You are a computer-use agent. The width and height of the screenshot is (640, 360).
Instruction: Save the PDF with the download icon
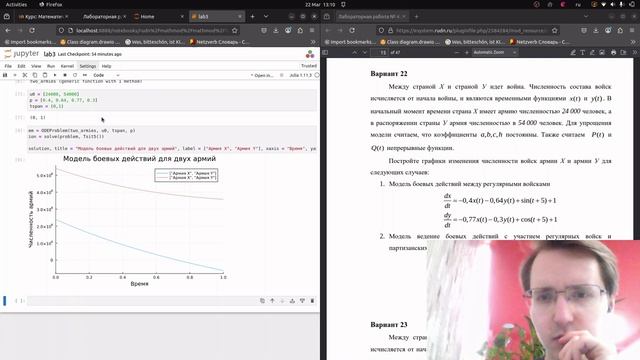click(623, 53)
